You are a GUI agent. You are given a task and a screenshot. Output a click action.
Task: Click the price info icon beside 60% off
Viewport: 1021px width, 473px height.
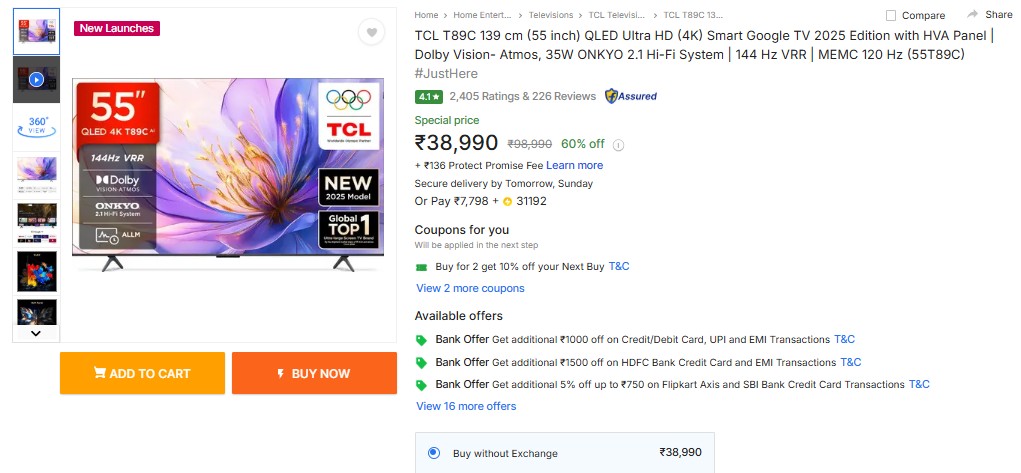[618, 145]
